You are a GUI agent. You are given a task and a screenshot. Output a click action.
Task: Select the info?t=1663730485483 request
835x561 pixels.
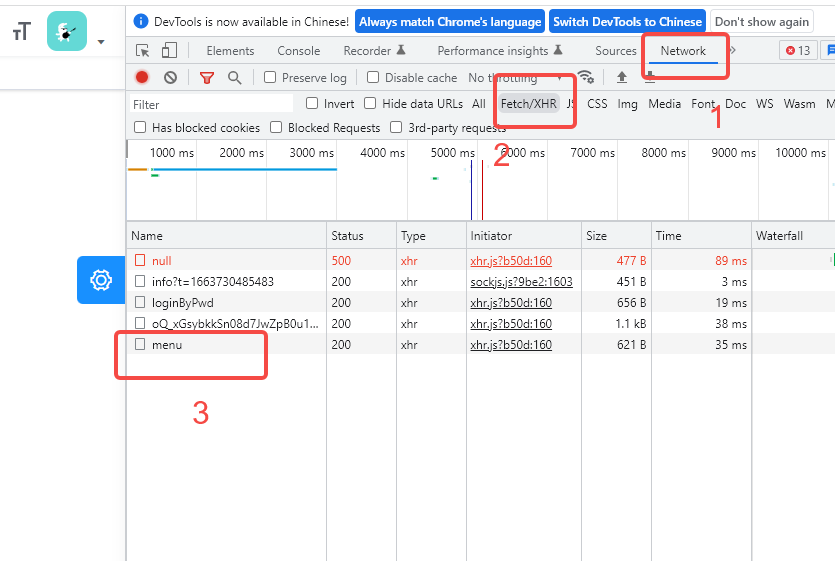point(480,281)
